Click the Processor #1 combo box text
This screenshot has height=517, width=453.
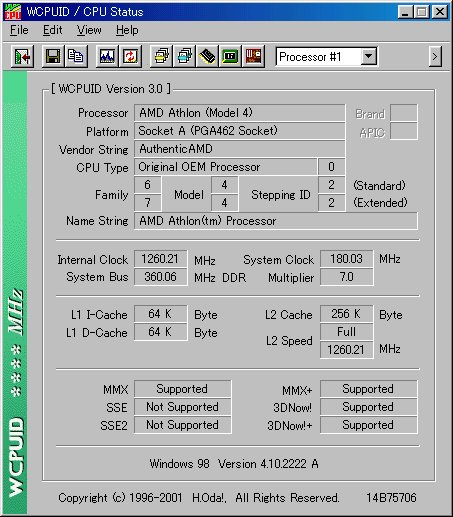(310, 57)
